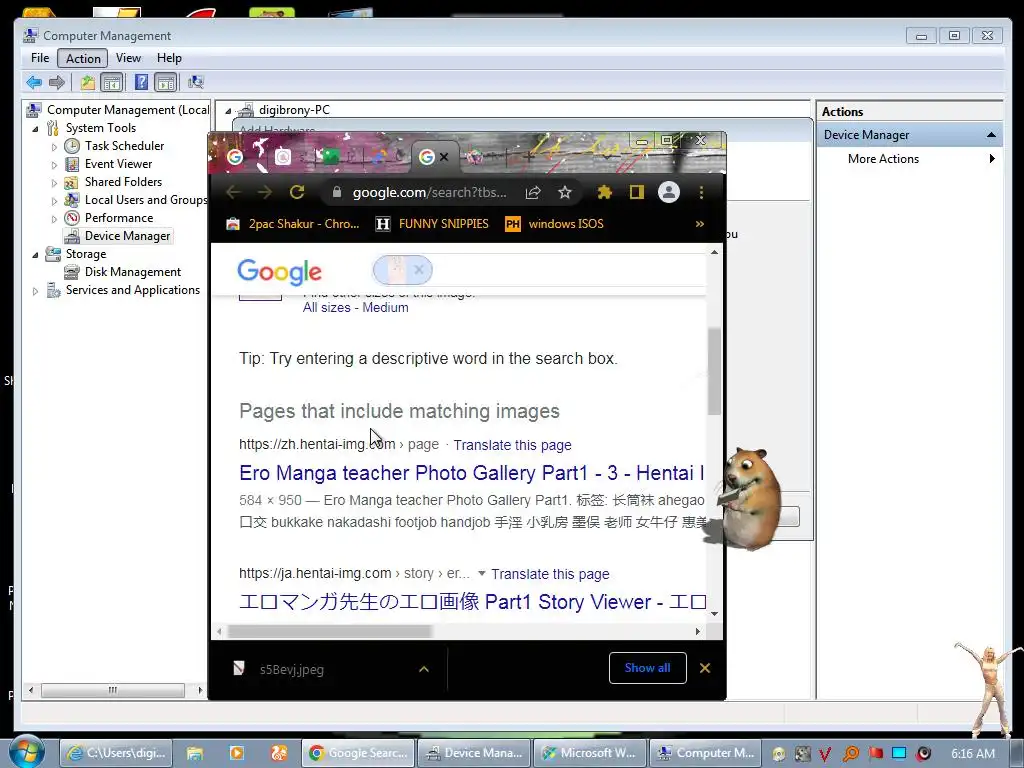This screenshot has height=768, width=1024.
Task: Click Chrome's Forward arrow button
Action: [x=264, y=192]
